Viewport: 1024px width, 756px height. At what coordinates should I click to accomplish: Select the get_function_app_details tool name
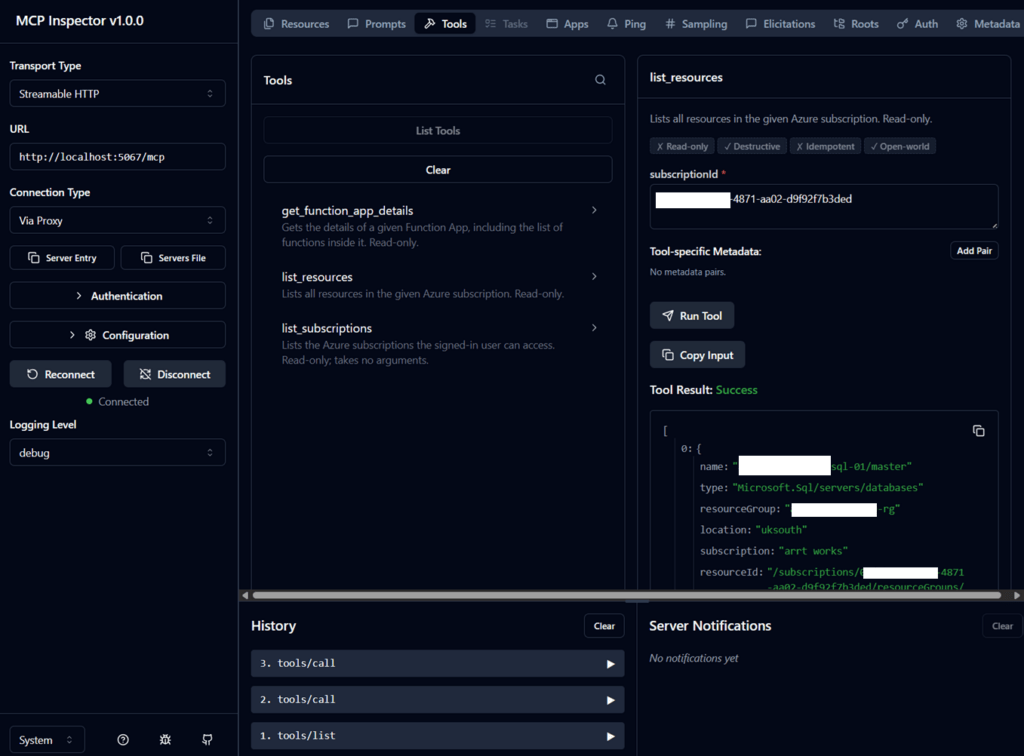click(347, 210)
